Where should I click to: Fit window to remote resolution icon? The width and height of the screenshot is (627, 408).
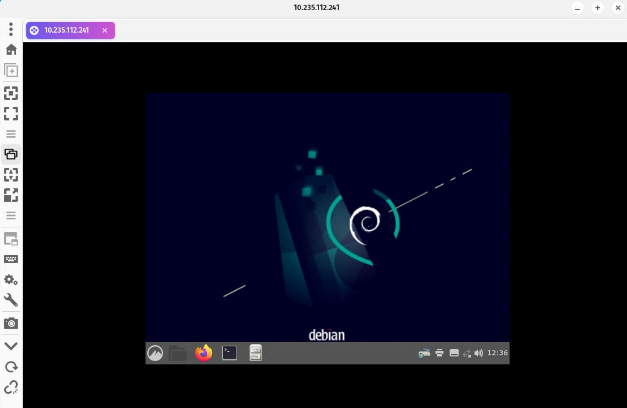[11, 93]
